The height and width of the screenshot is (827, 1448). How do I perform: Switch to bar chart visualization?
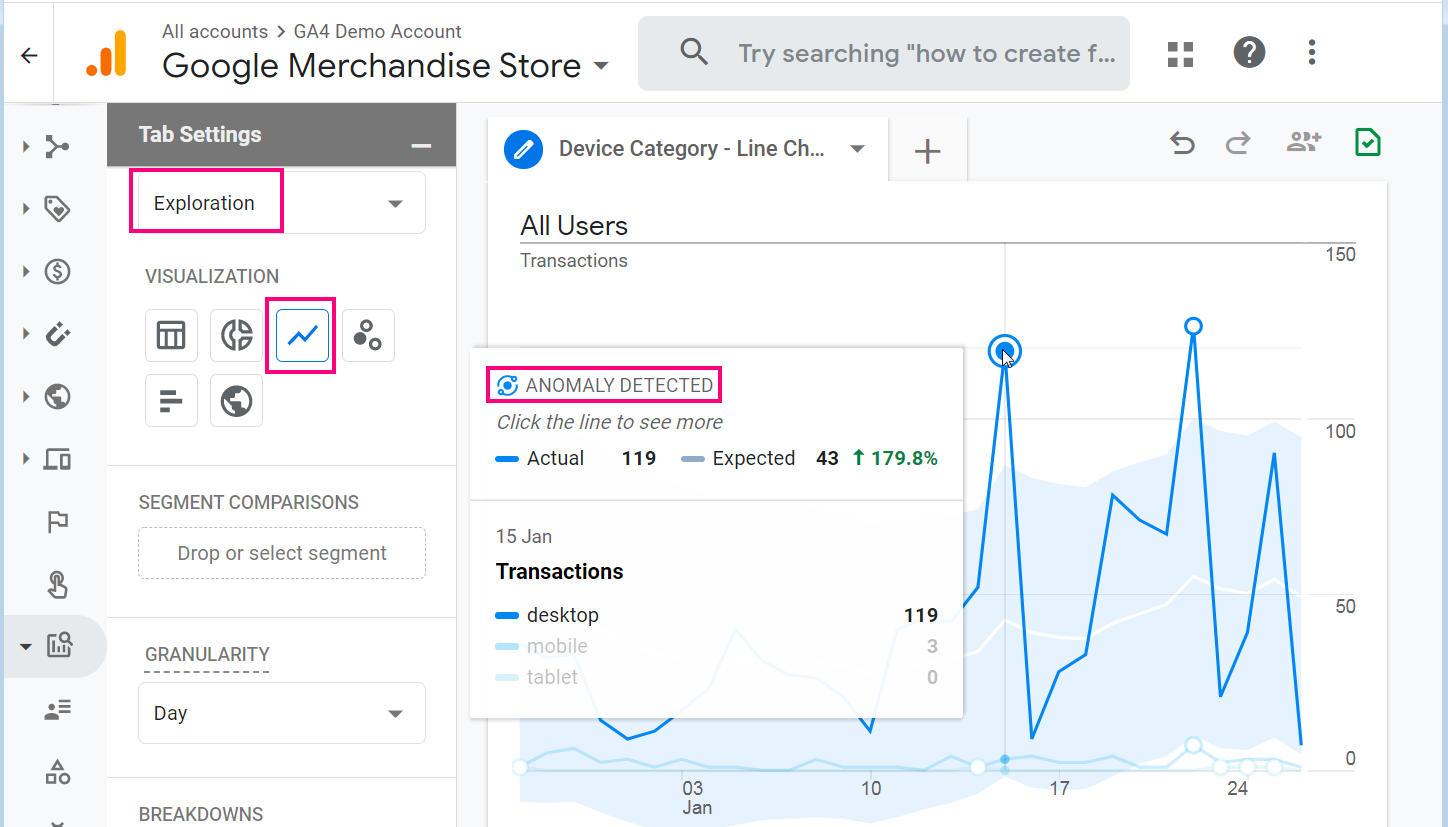pyautogui.click(x=171, y=401)
